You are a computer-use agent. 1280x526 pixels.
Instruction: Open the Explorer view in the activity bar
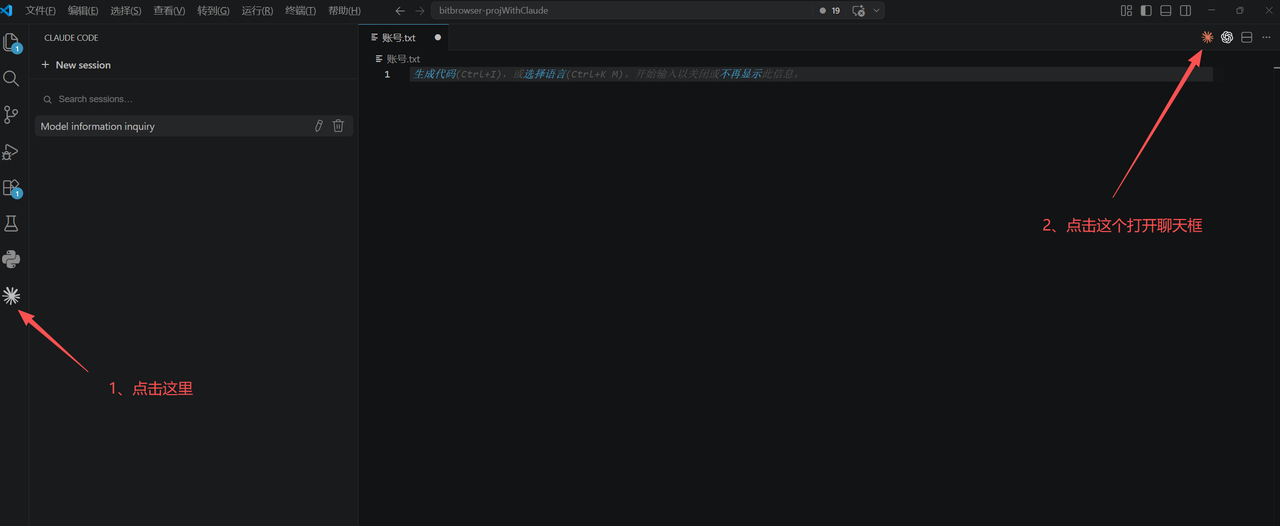[x=12, y=43]
